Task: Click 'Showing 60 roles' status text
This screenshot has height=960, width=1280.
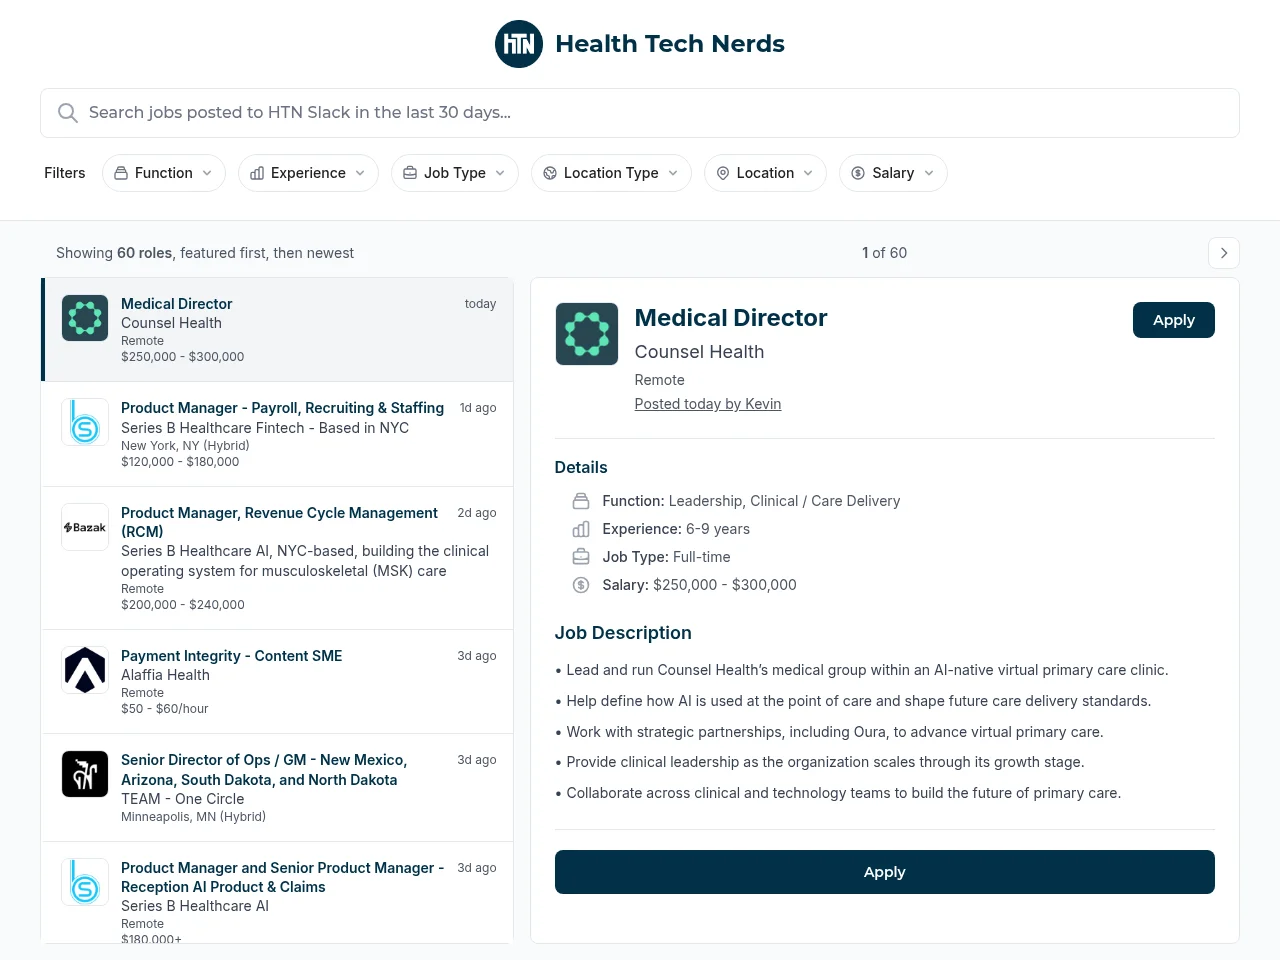Action: (205, 253)
